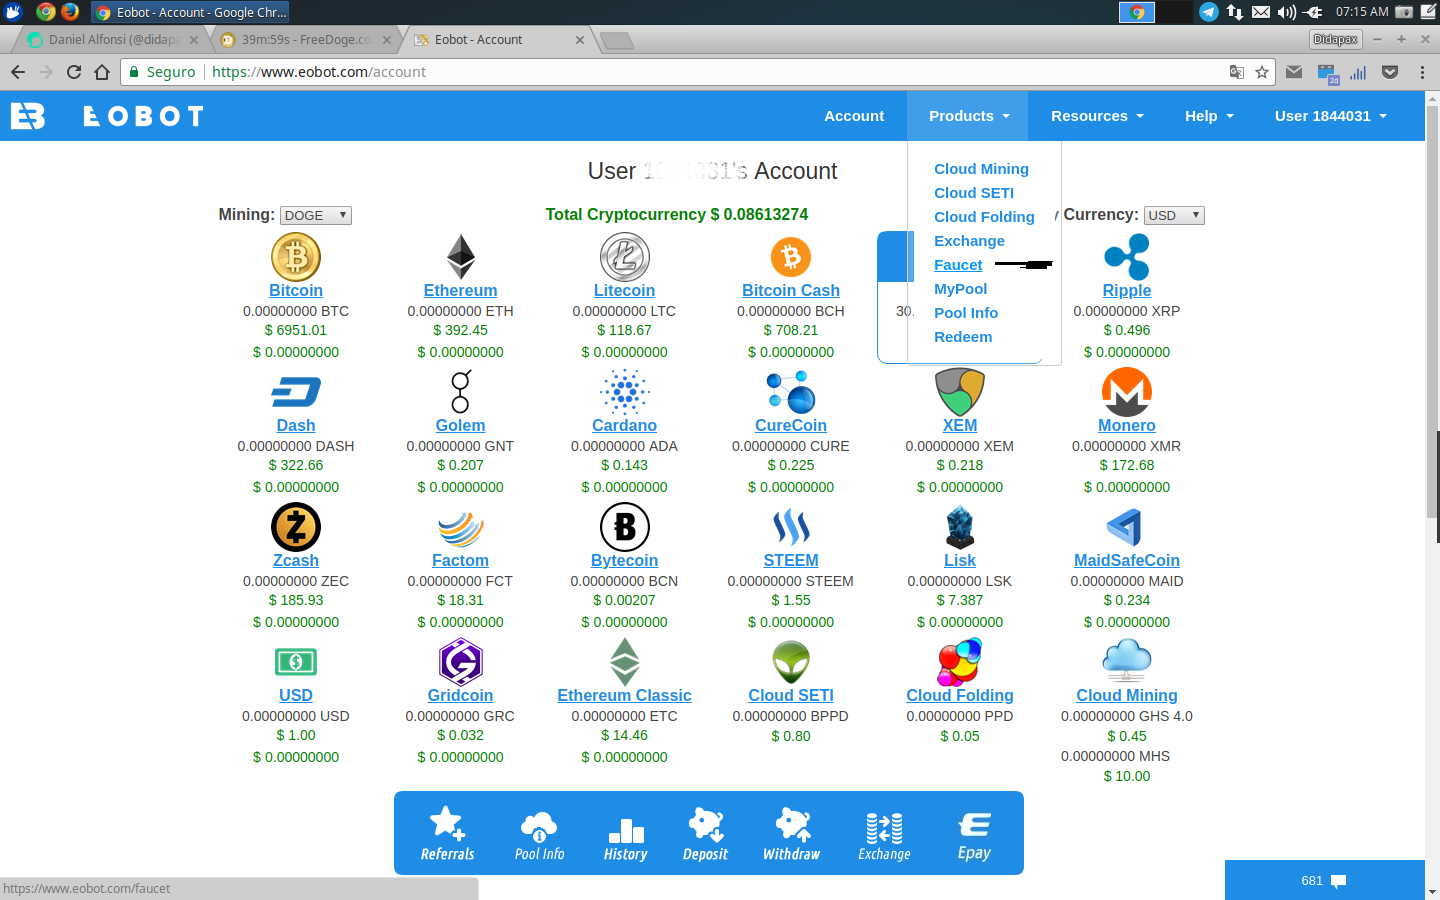
Task: Click the Ethereum Classic green icon
Action: point(625,662)
